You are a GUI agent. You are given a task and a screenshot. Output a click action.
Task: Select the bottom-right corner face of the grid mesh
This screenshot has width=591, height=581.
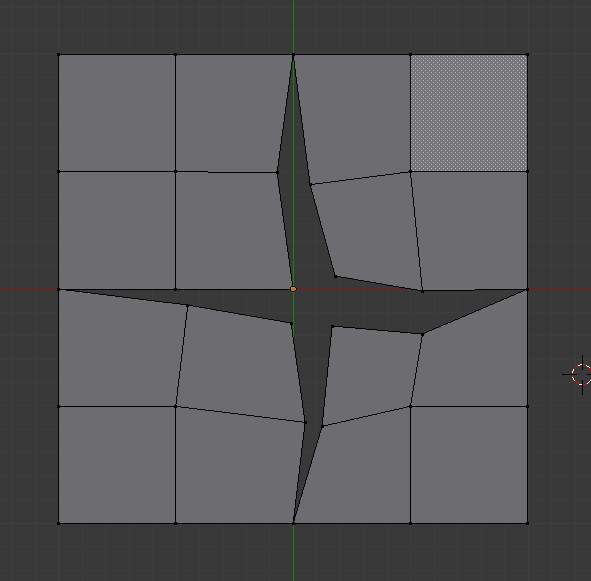469,465
